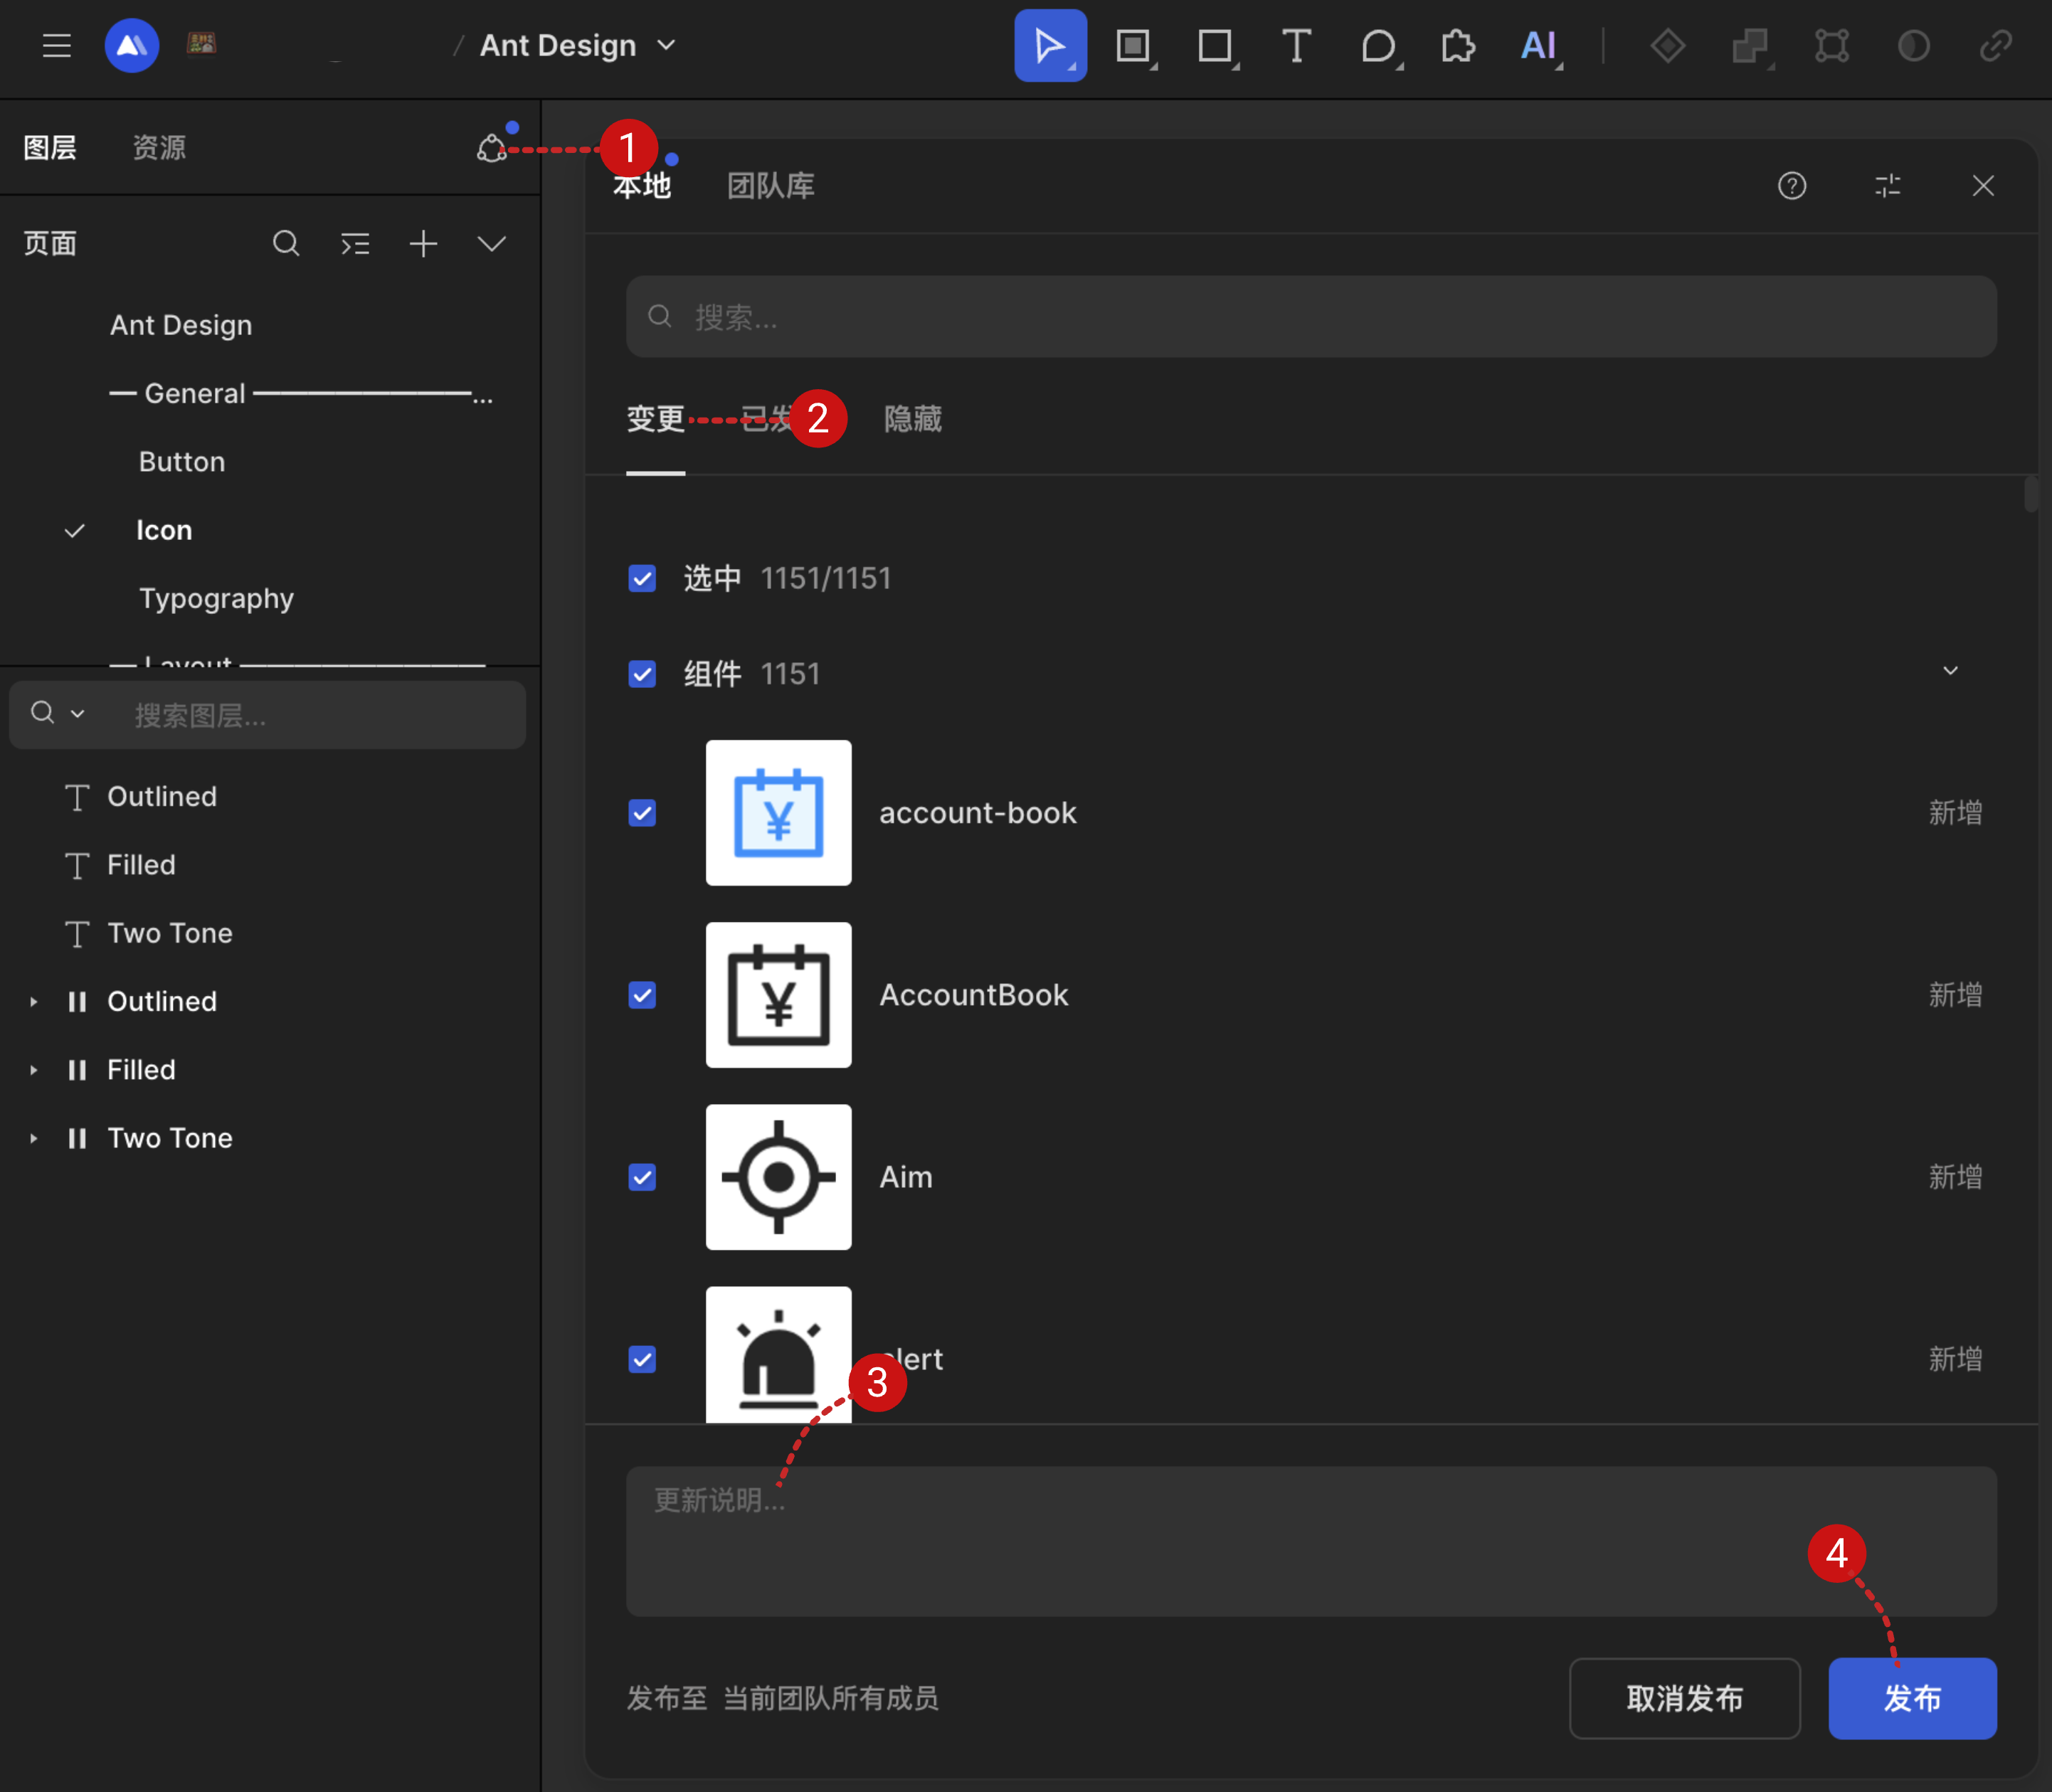The height and width of the screenshot is (1792, 2052).
Task: Select the Rectangle shape tool
Action: (1216, 46)
